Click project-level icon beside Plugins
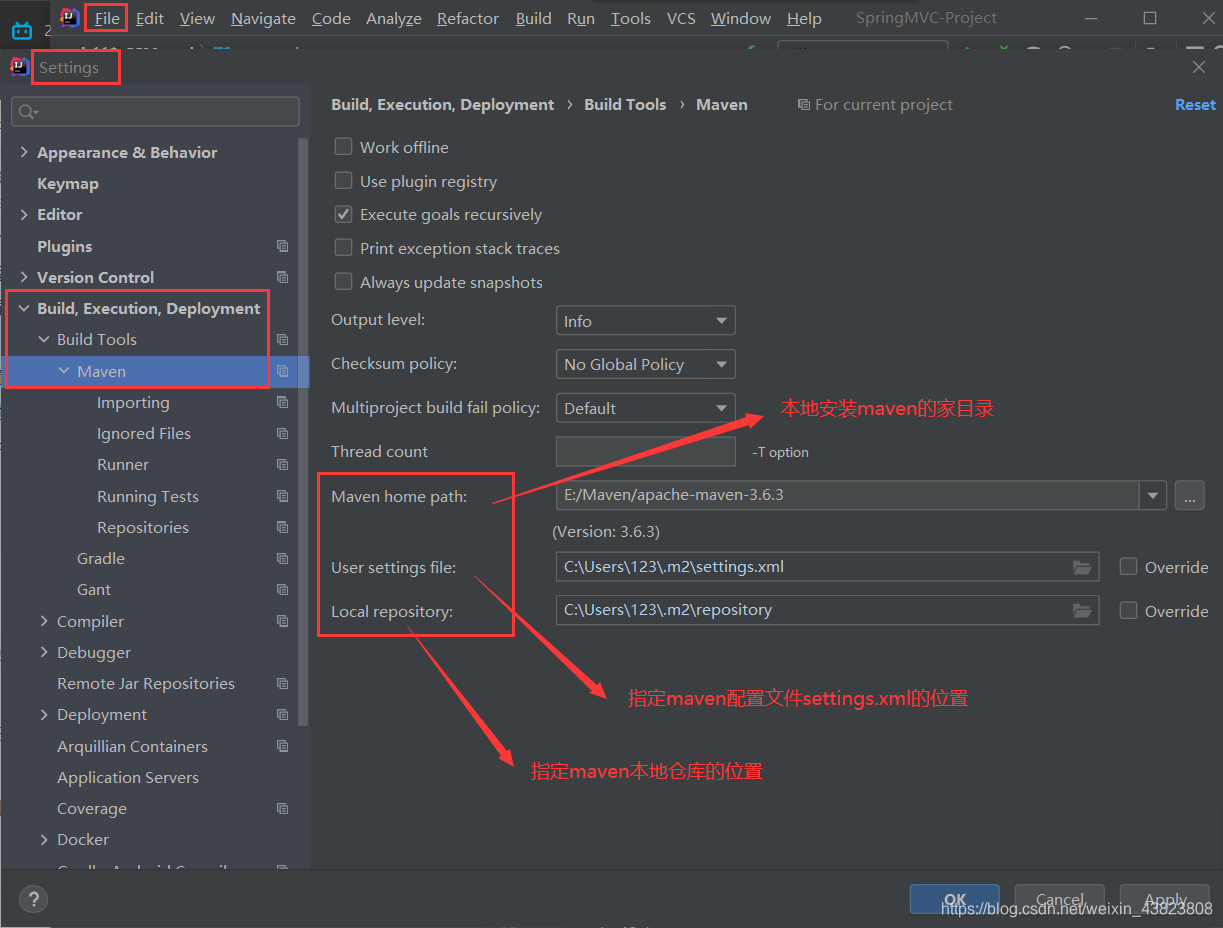The width and height of the screenshot is (1223, 928). coord(282,246)
